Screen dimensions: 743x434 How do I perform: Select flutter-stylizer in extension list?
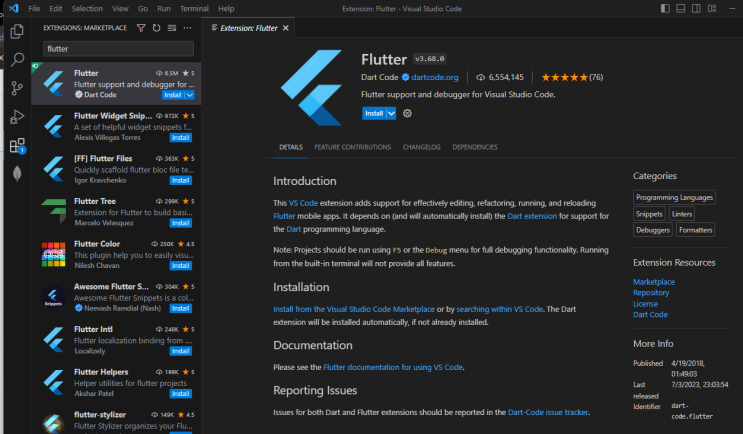[x=117, y=421]
